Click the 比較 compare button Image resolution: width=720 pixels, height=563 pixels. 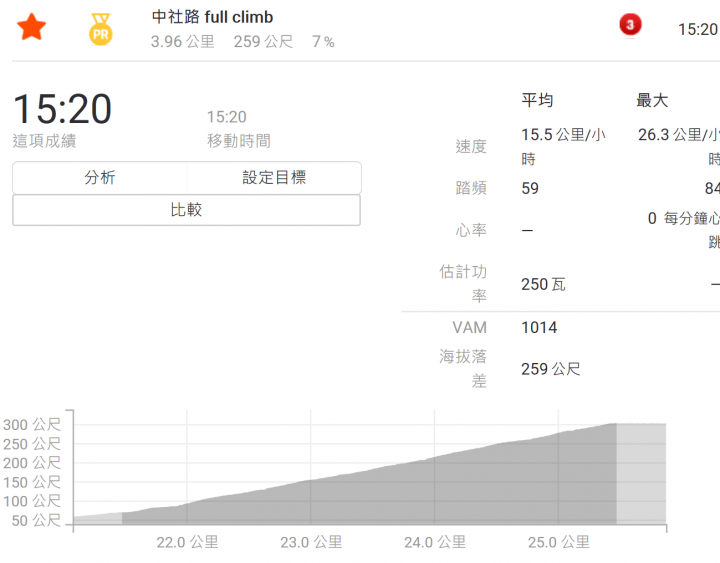click(x=186, y=210)
